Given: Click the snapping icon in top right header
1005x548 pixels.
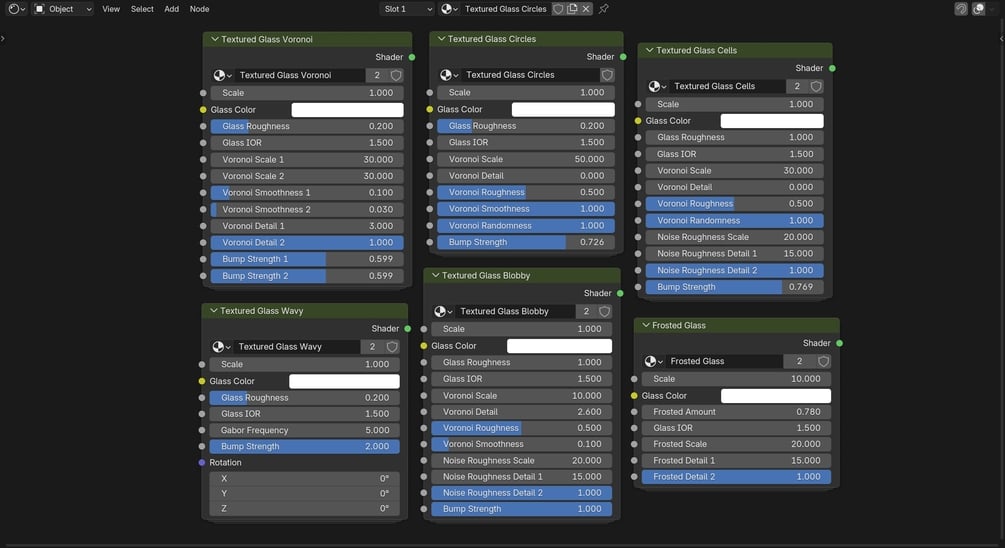Looking at the screenshot, I should tap(961, 9).
